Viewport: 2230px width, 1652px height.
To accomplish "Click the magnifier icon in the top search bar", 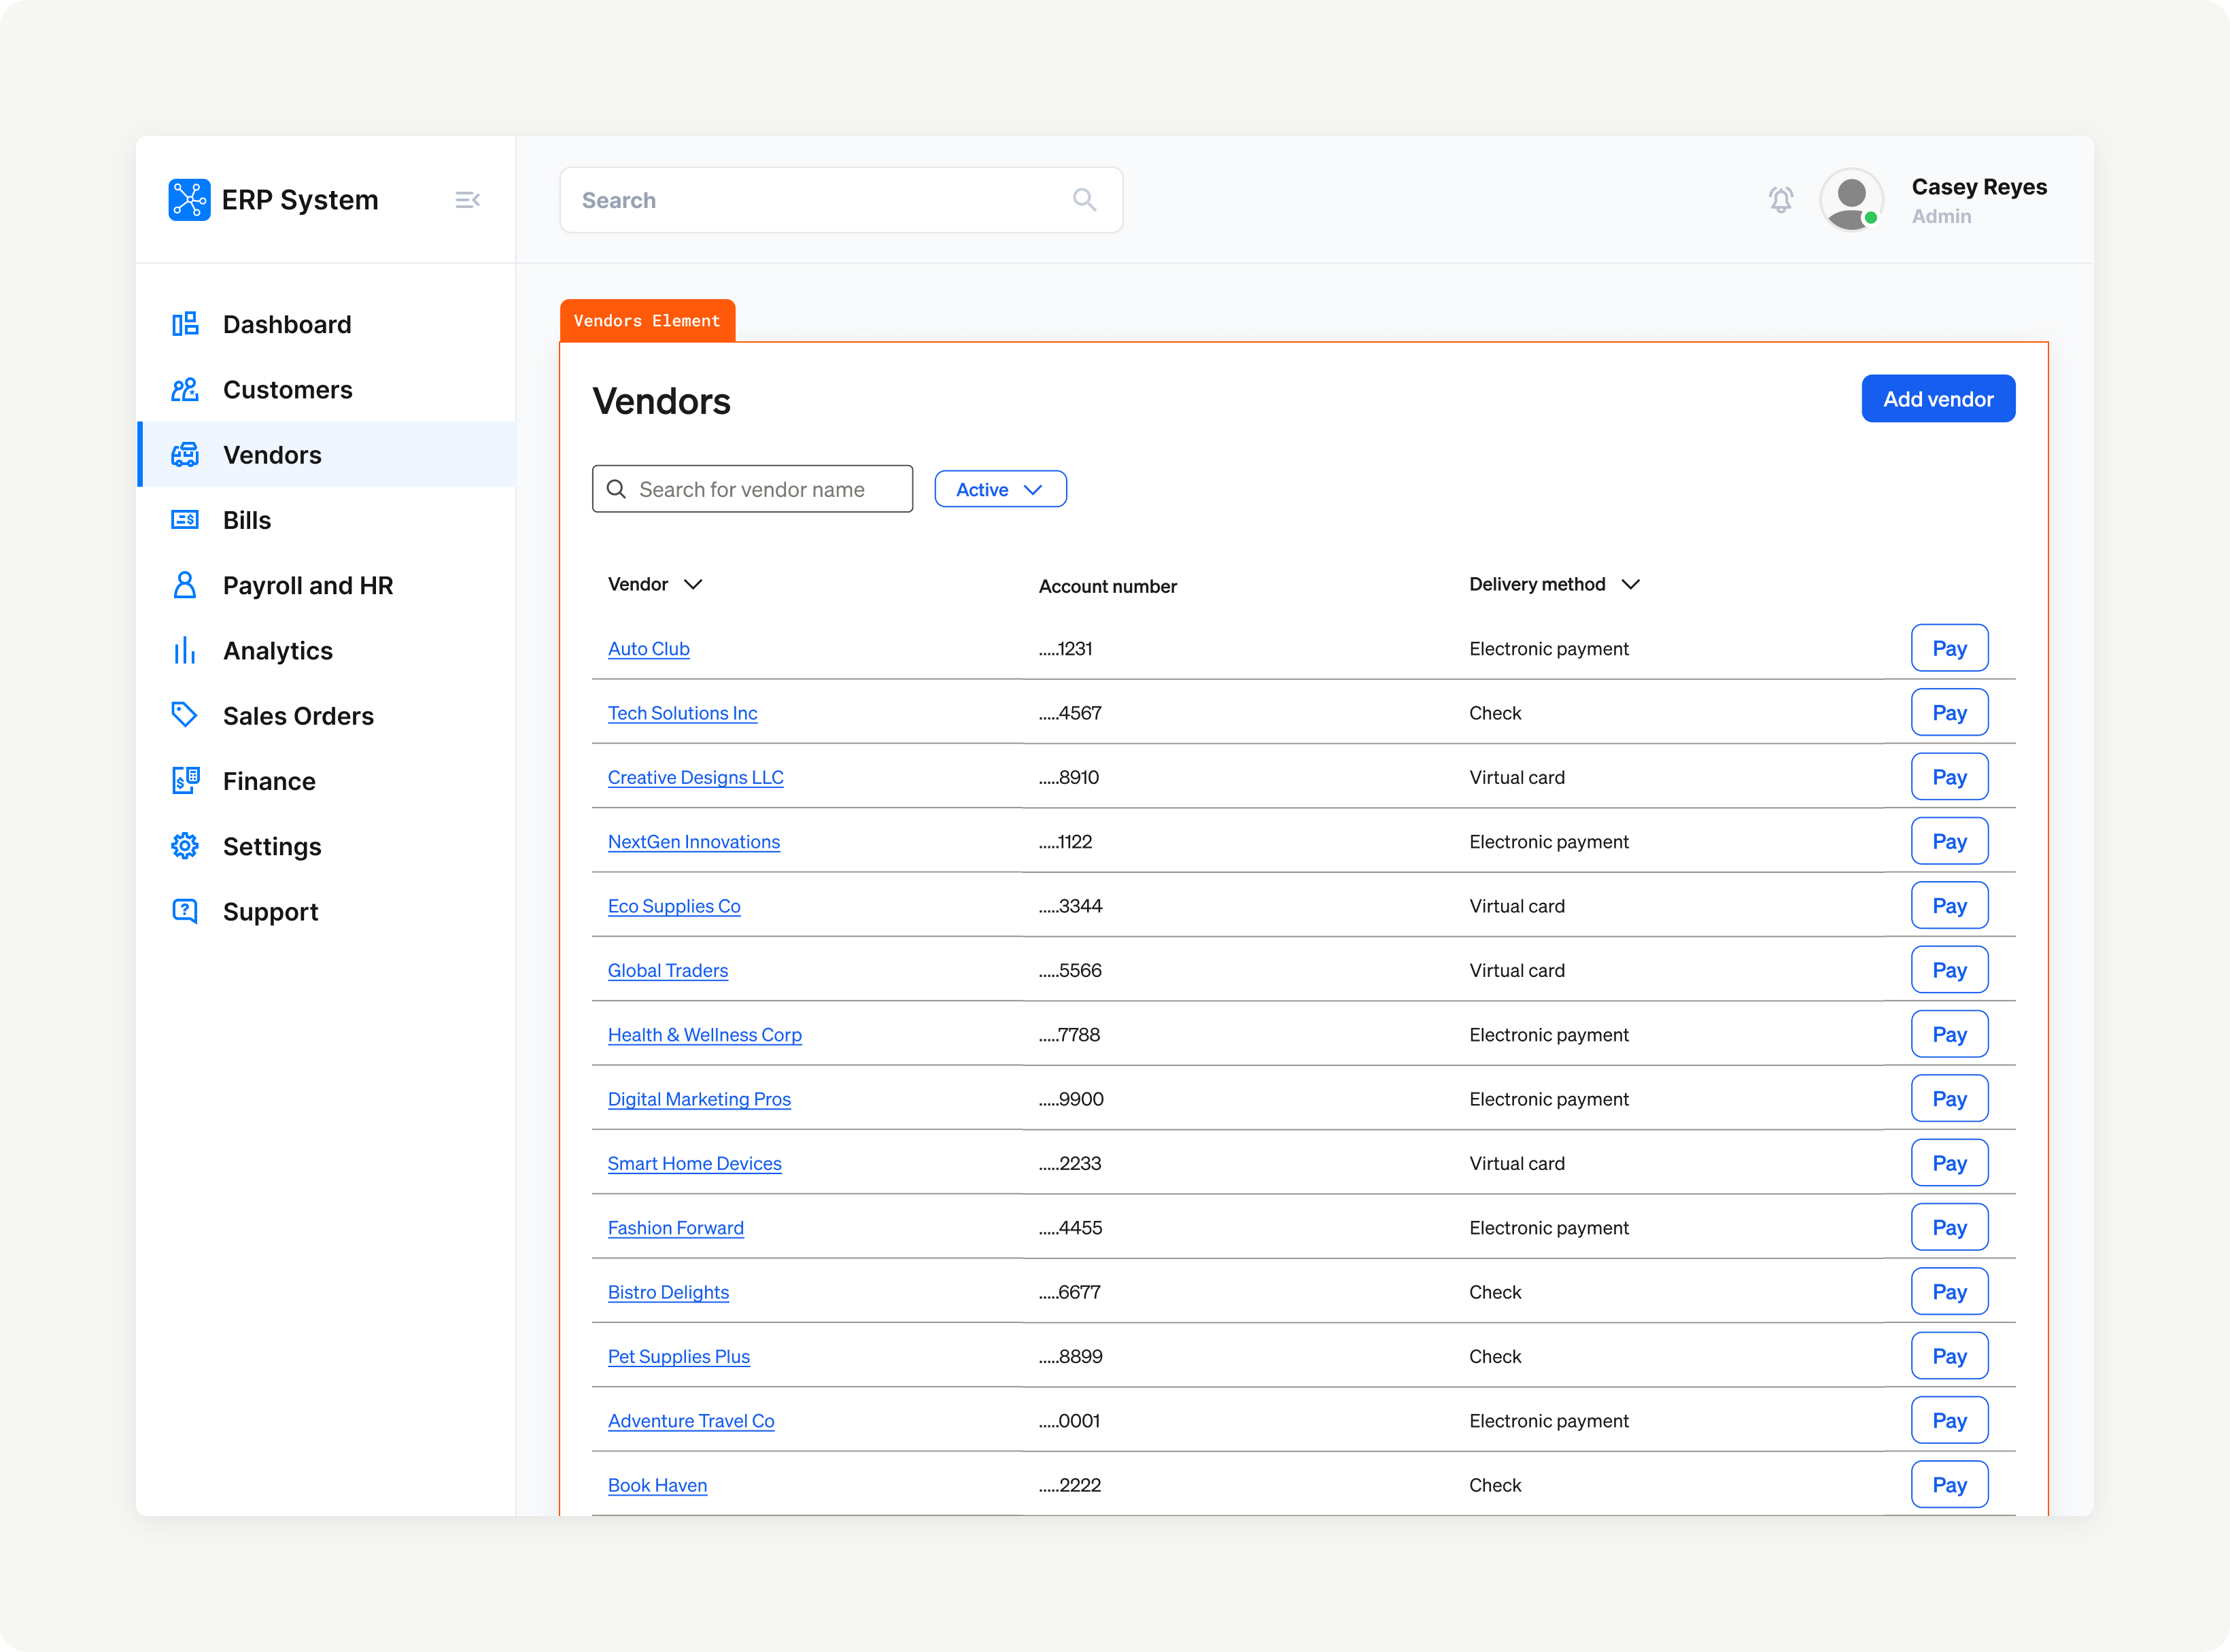I will 1084,200.
